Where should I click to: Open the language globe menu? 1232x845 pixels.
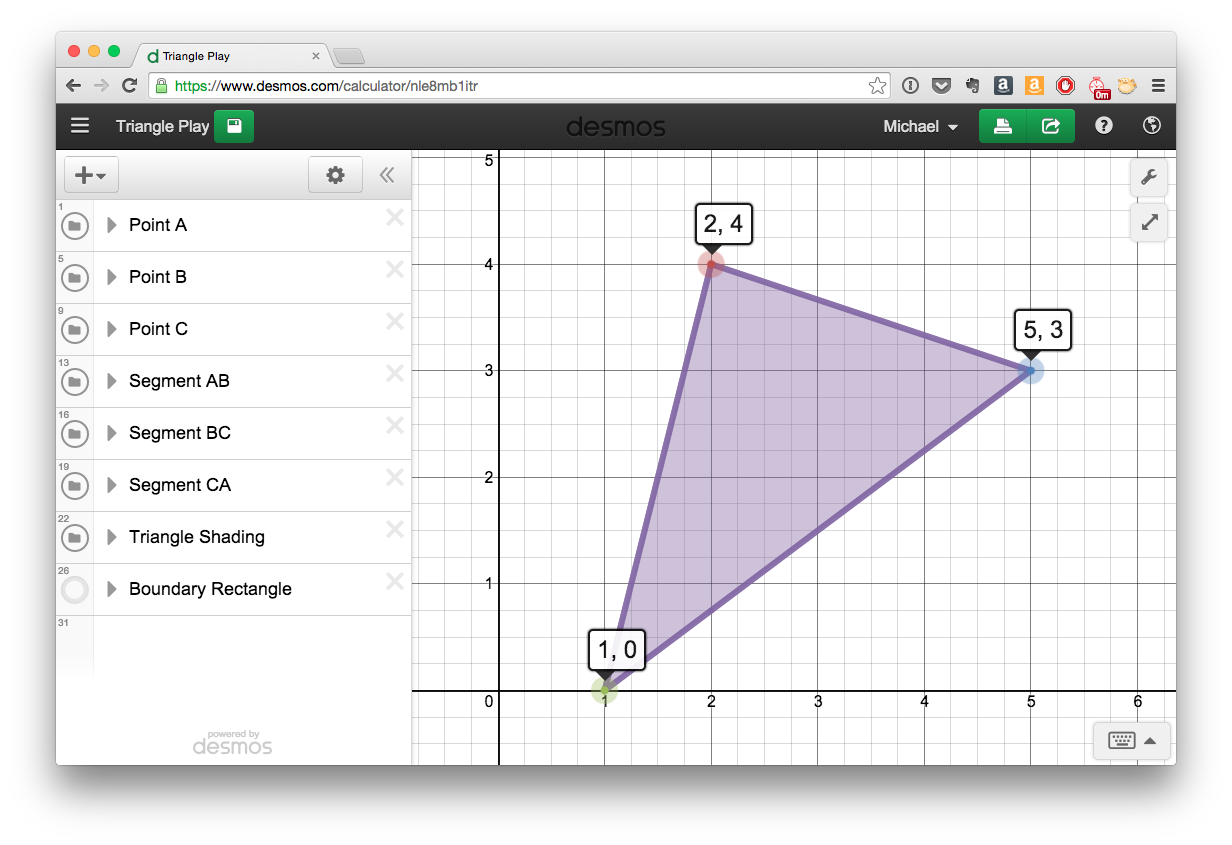pos(1152,126)
